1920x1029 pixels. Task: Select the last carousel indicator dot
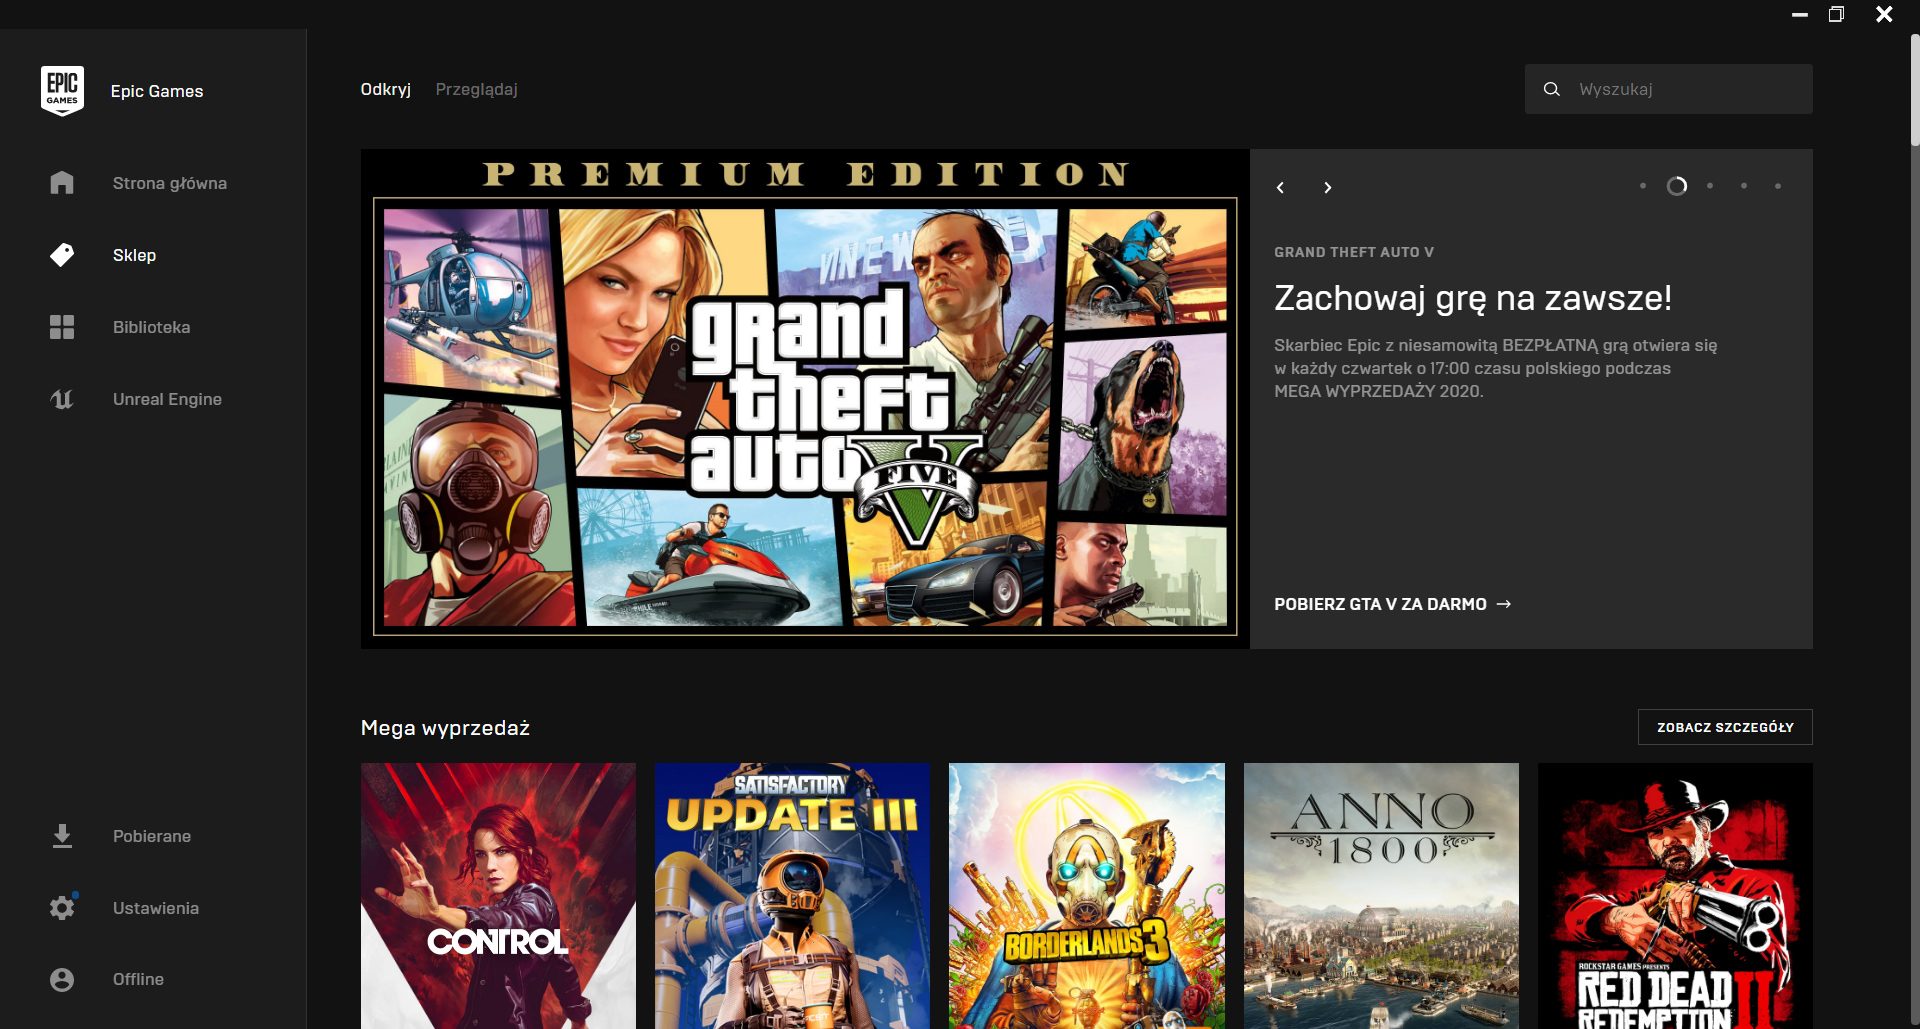coord(1777,186)
